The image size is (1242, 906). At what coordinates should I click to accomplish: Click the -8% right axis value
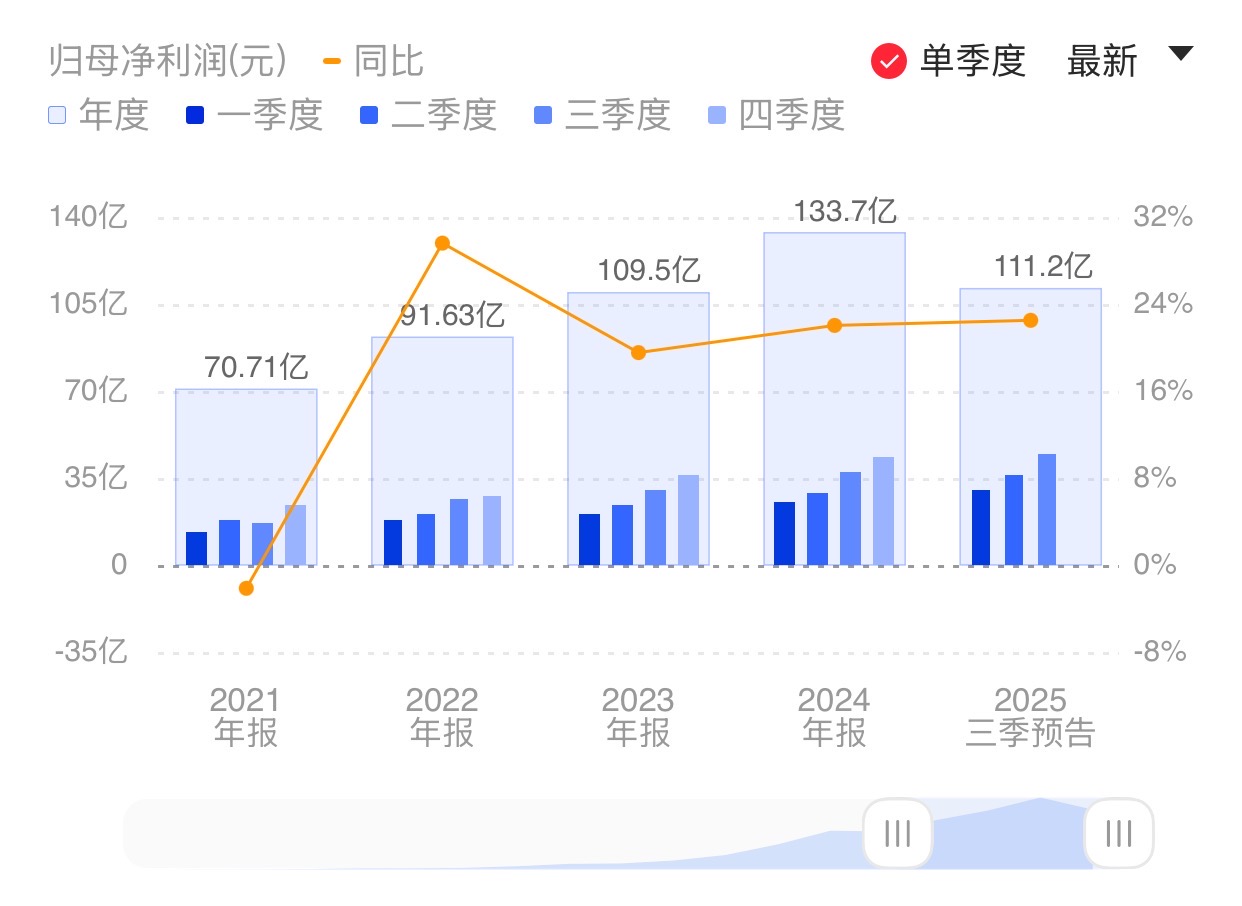(1160, 652)
